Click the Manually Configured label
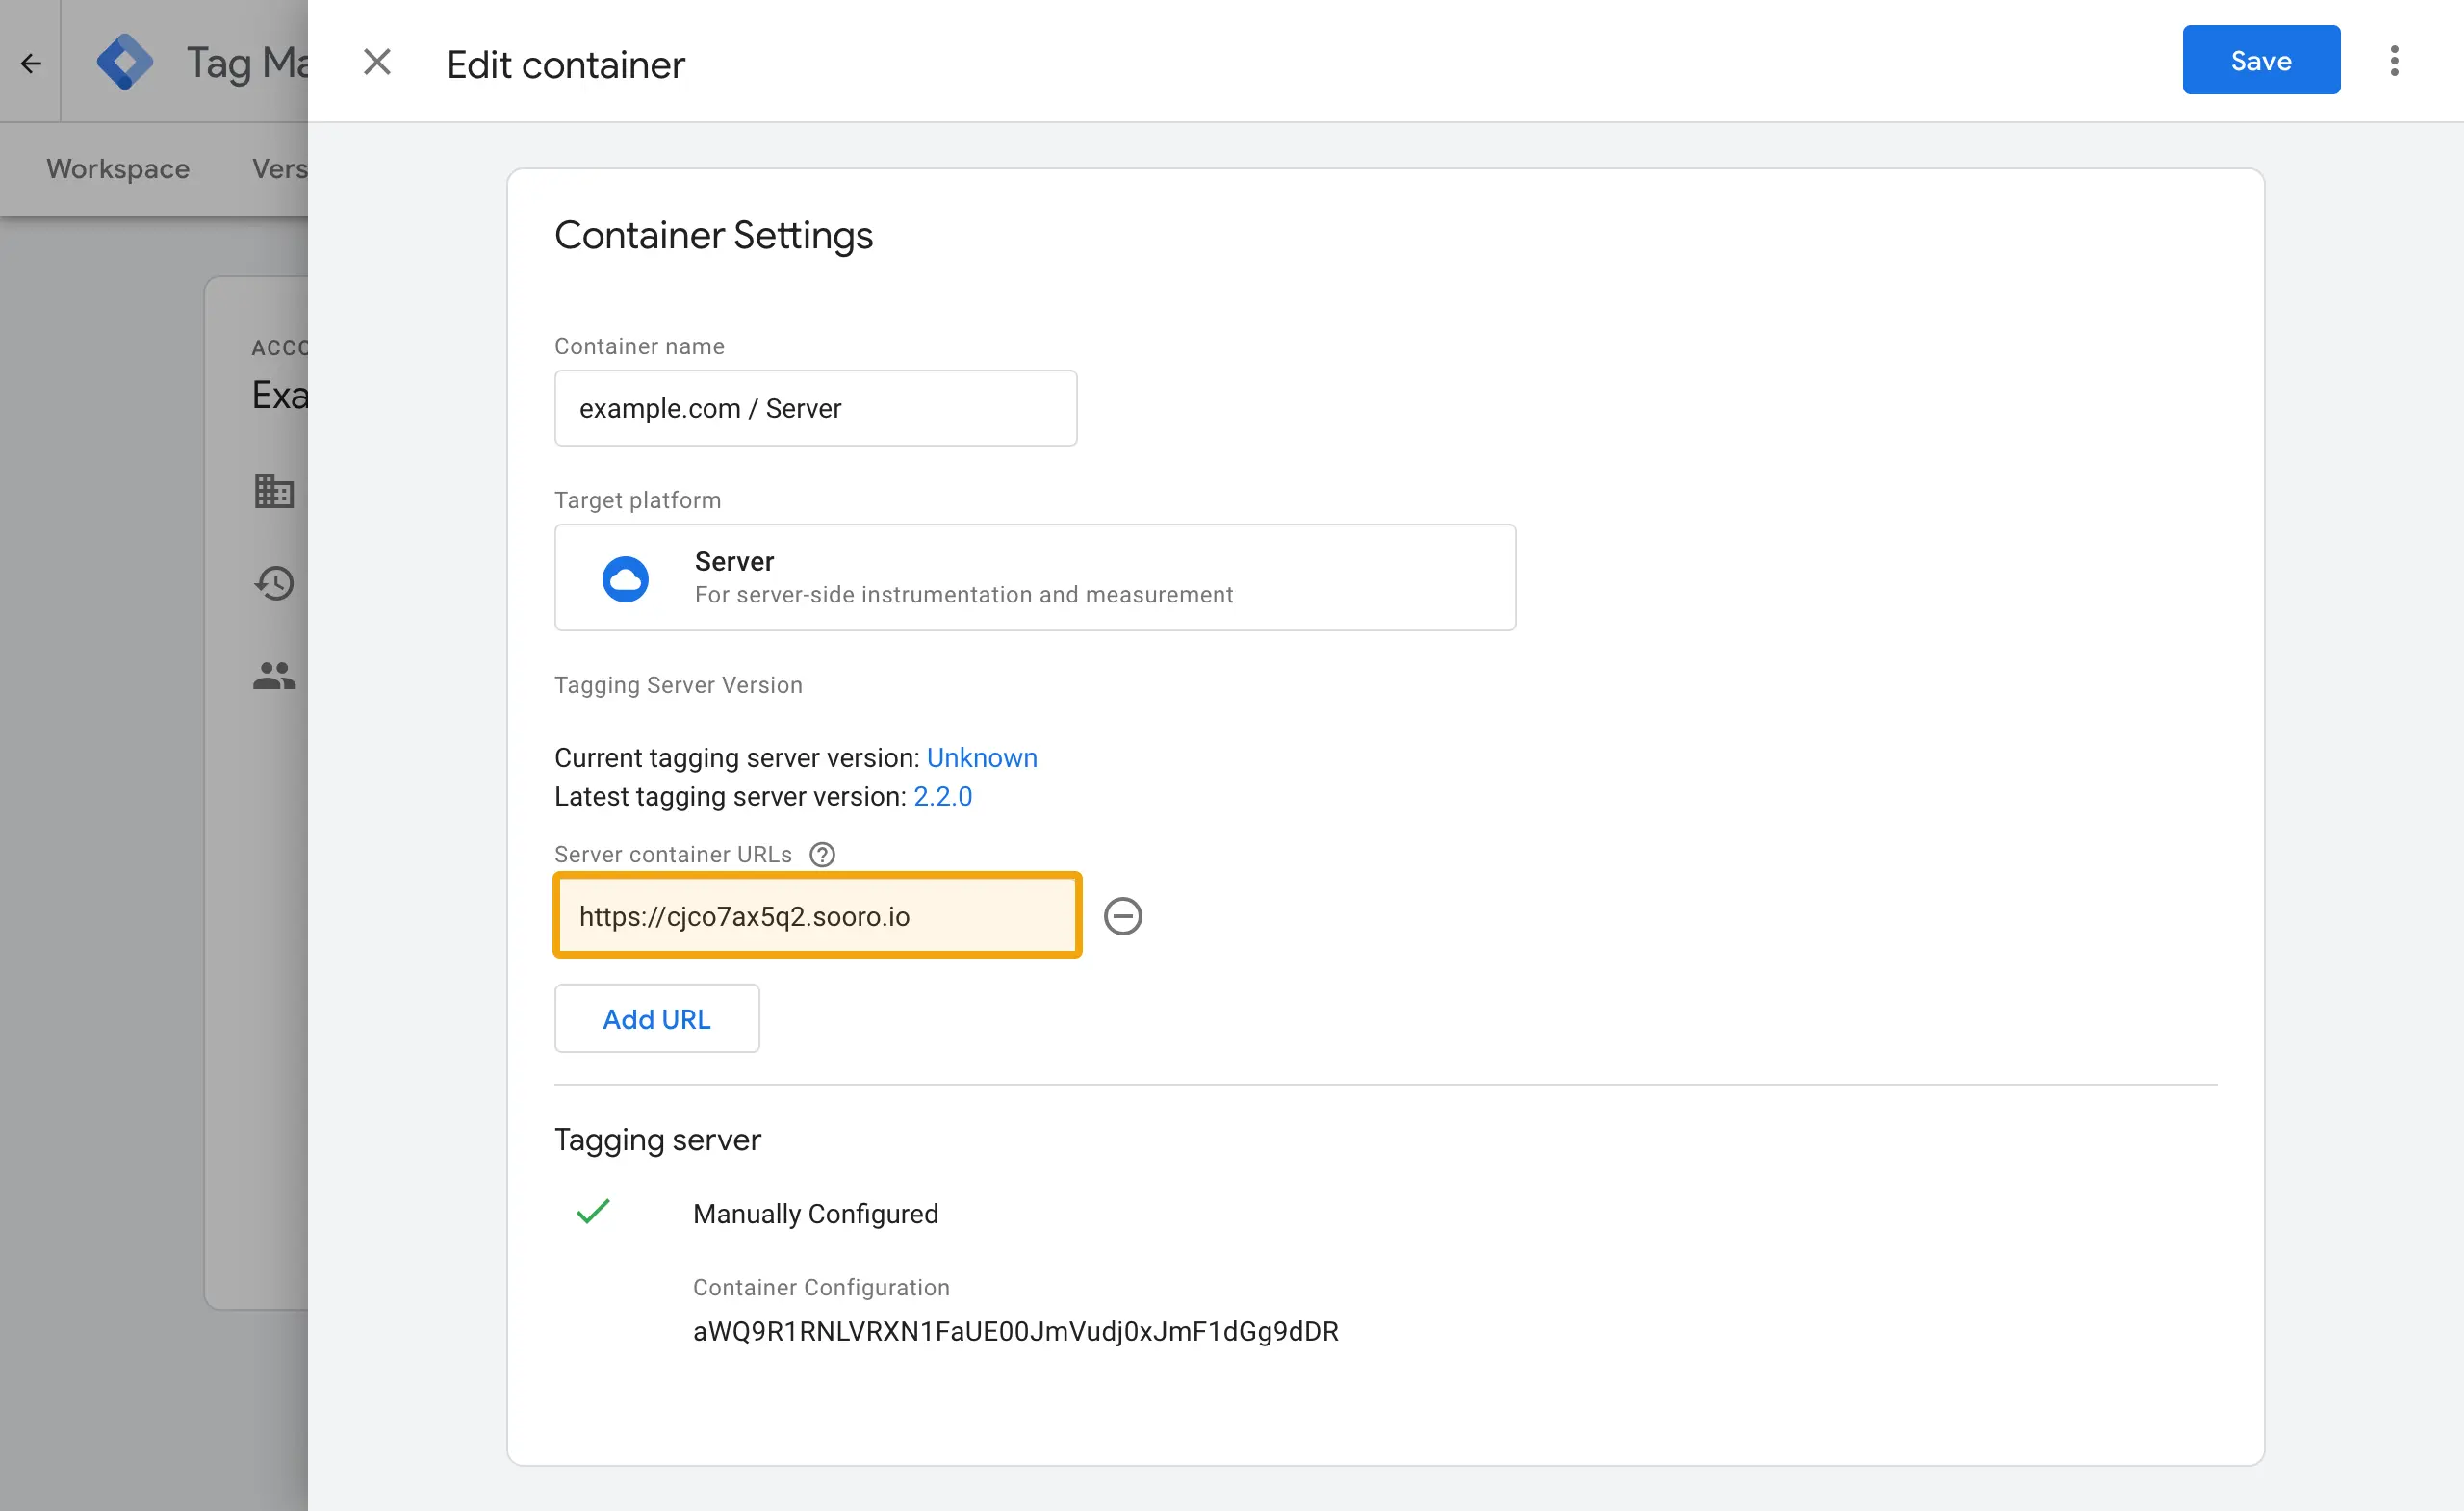The height and width of the screenshot is (1511, 2464). (x=815, y=1213)
